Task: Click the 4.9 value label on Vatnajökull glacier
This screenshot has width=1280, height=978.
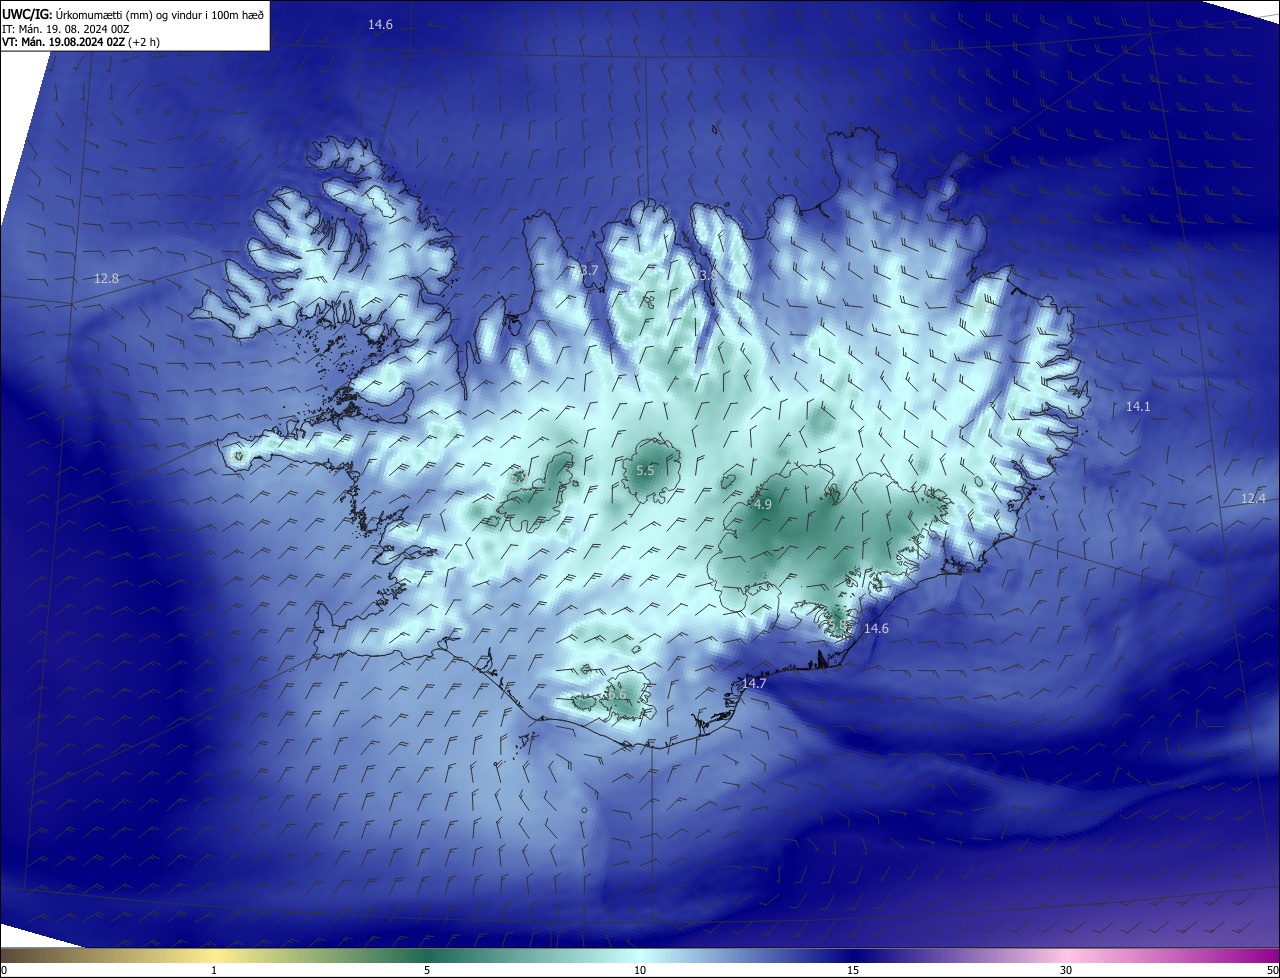Action: [763, 504]
